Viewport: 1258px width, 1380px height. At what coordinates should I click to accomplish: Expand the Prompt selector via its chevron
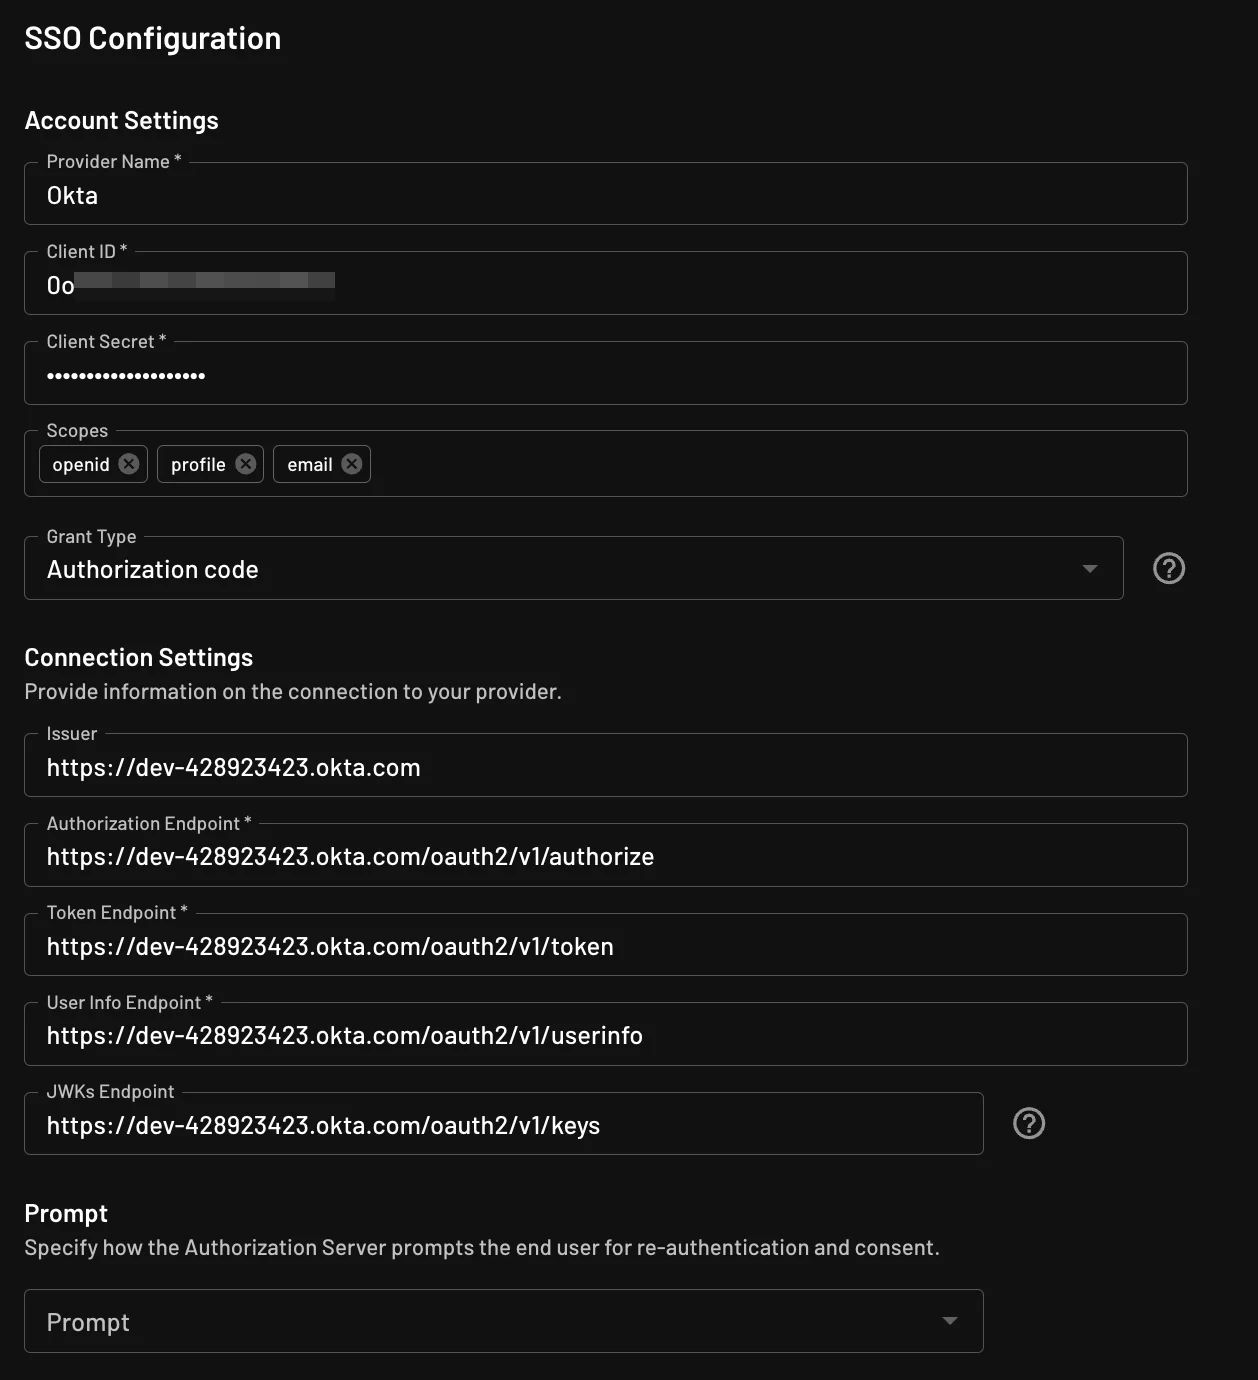[948, 1321]
